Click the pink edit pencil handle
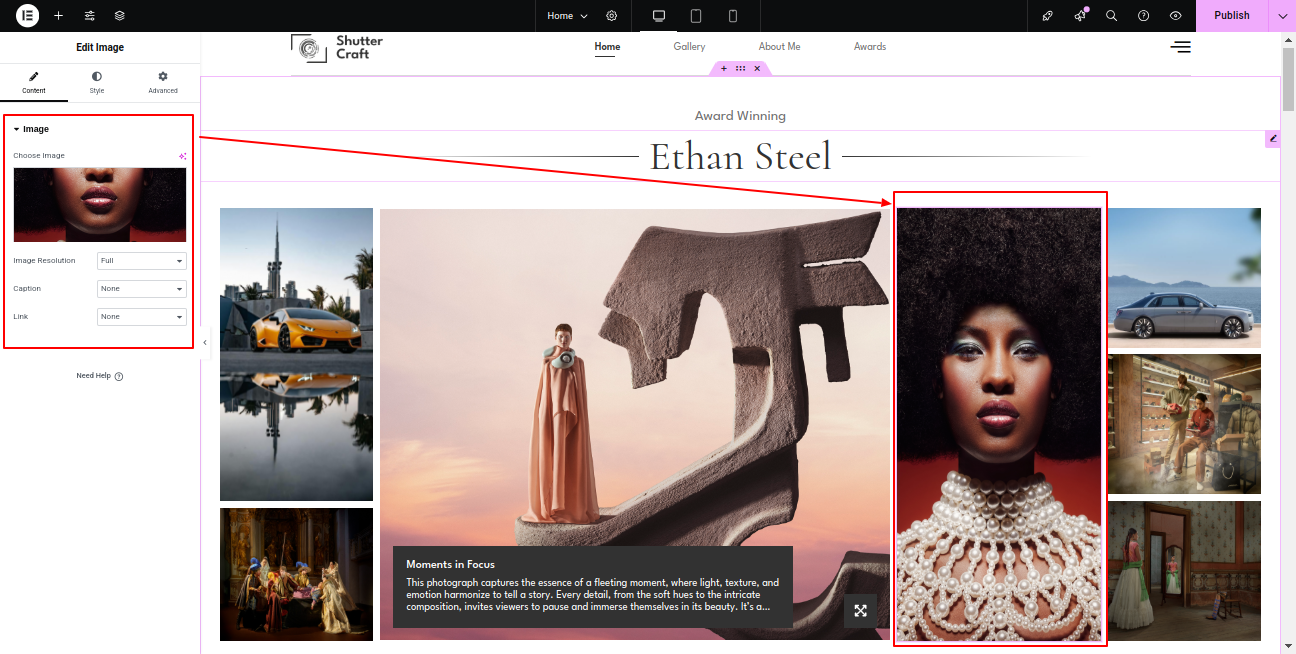The width and height of the screenshot is (1296, 654). click(1273, 138)
